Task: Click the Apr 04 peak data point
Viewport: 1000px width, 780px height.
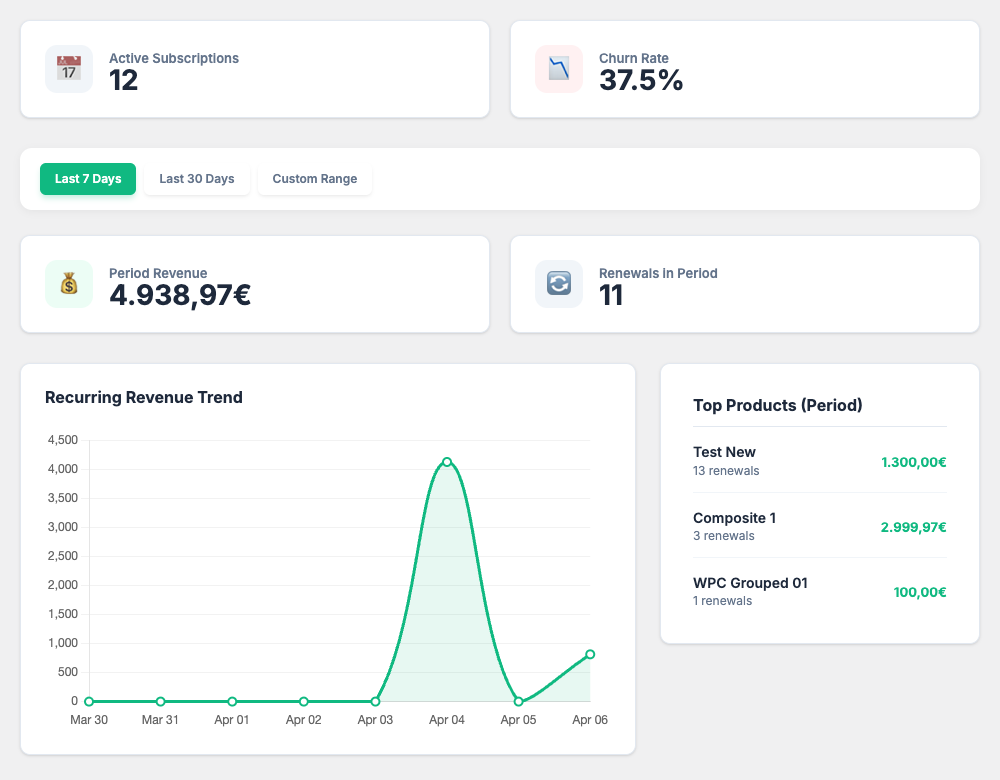Action: [447, 462]
